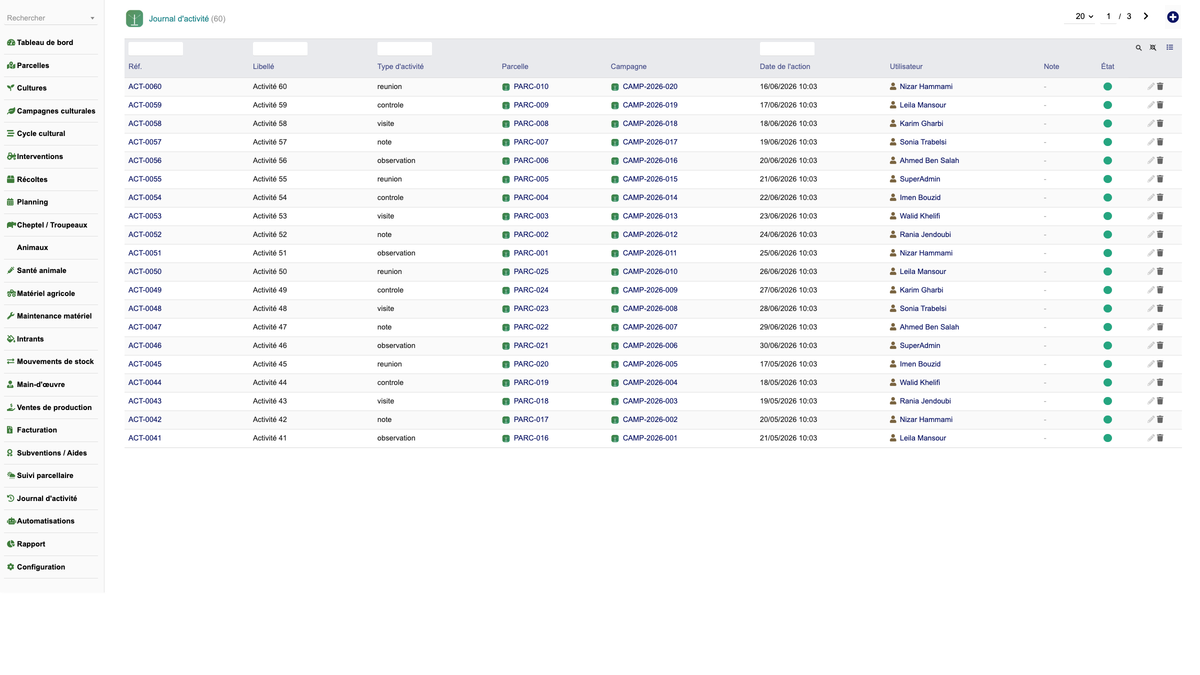The height and width of the screenshot is (675, 1200).
Task: Click parcel icon next to PARC-010
Action: tap(506, 87)
